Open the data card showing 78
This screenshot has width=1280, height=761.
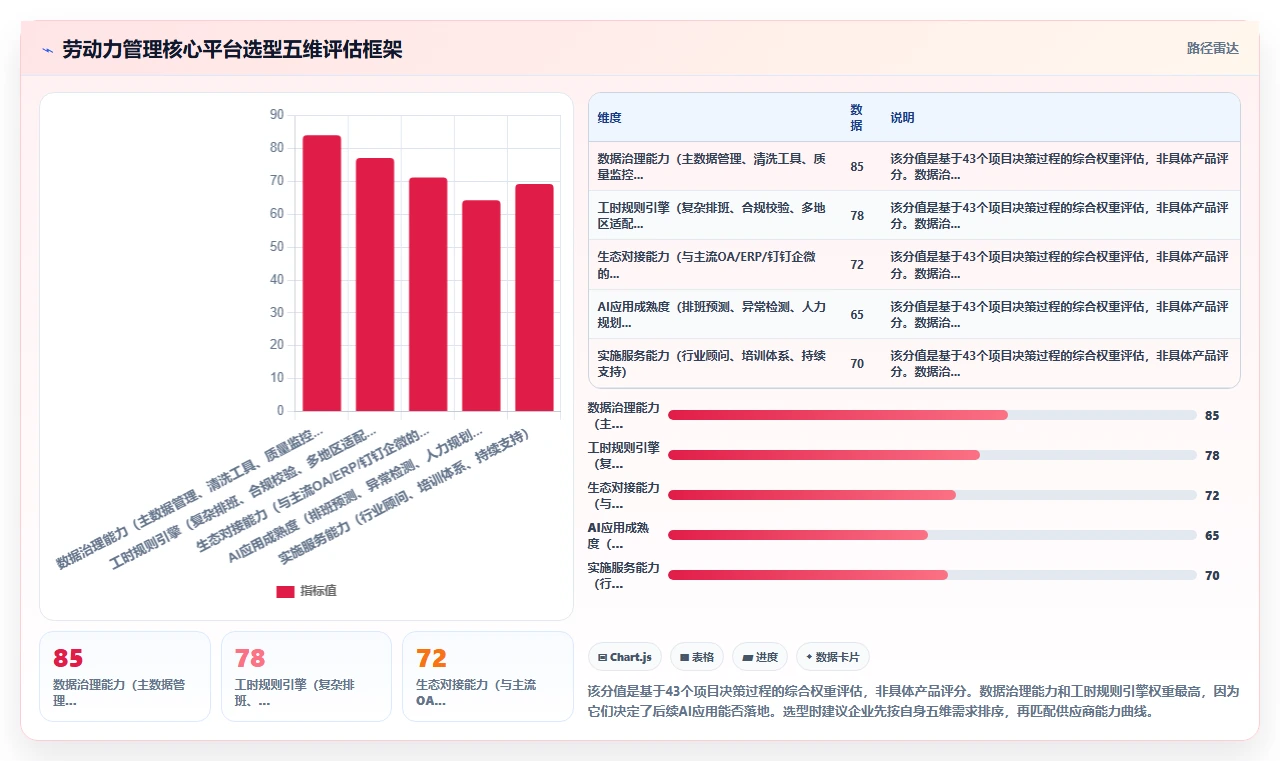[306, 676]
